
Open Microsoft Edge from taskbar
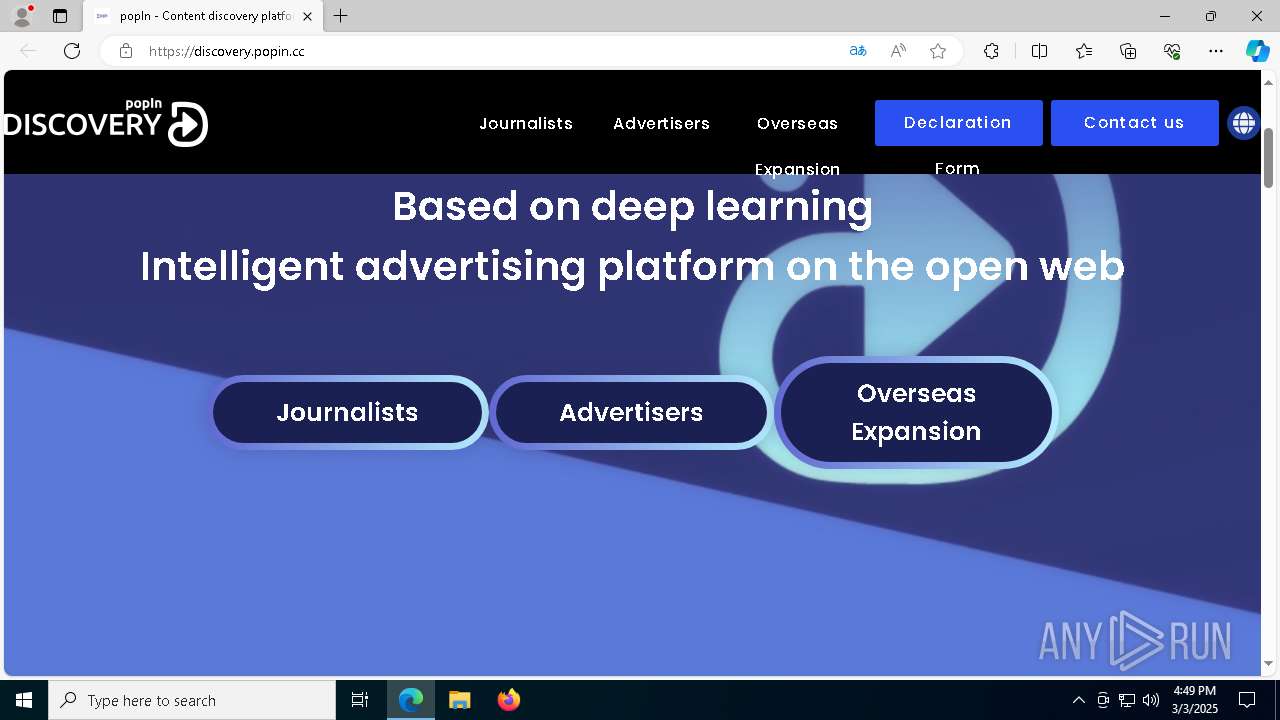coord(411,700)
